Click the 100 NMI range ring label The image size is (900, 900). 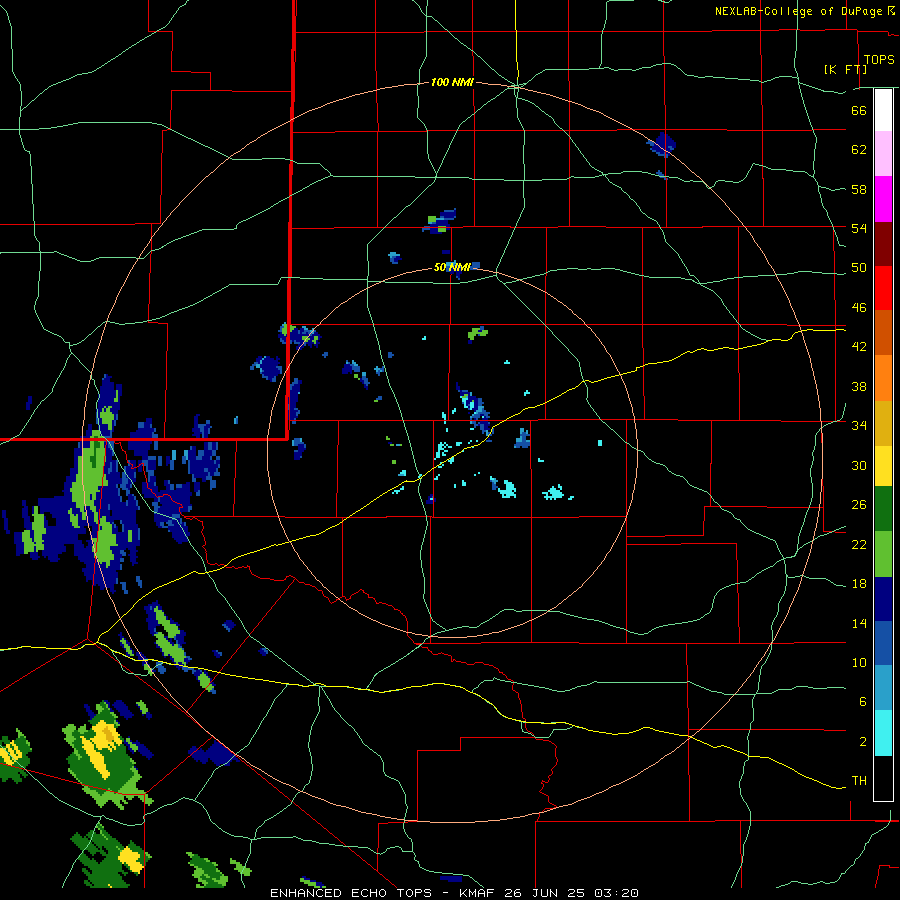[x=452, y=83]
